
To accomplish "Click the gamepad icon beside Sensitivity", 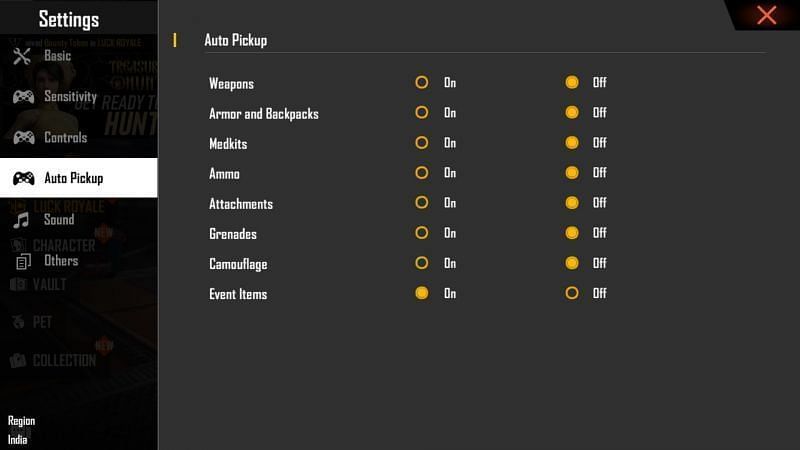I will pos(22,97).
